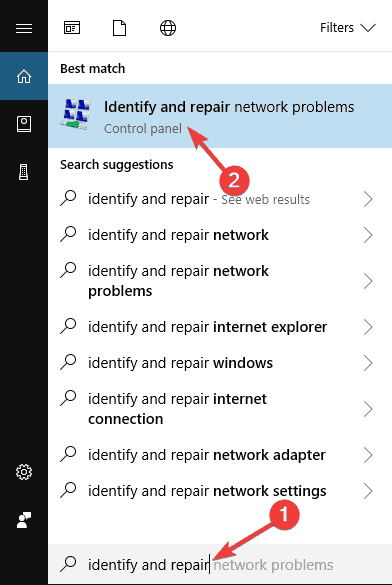The width and height of the screenshot is (392, 585).
Task: Select the Home icon in sidebar
Action: (x=24, y=76)
